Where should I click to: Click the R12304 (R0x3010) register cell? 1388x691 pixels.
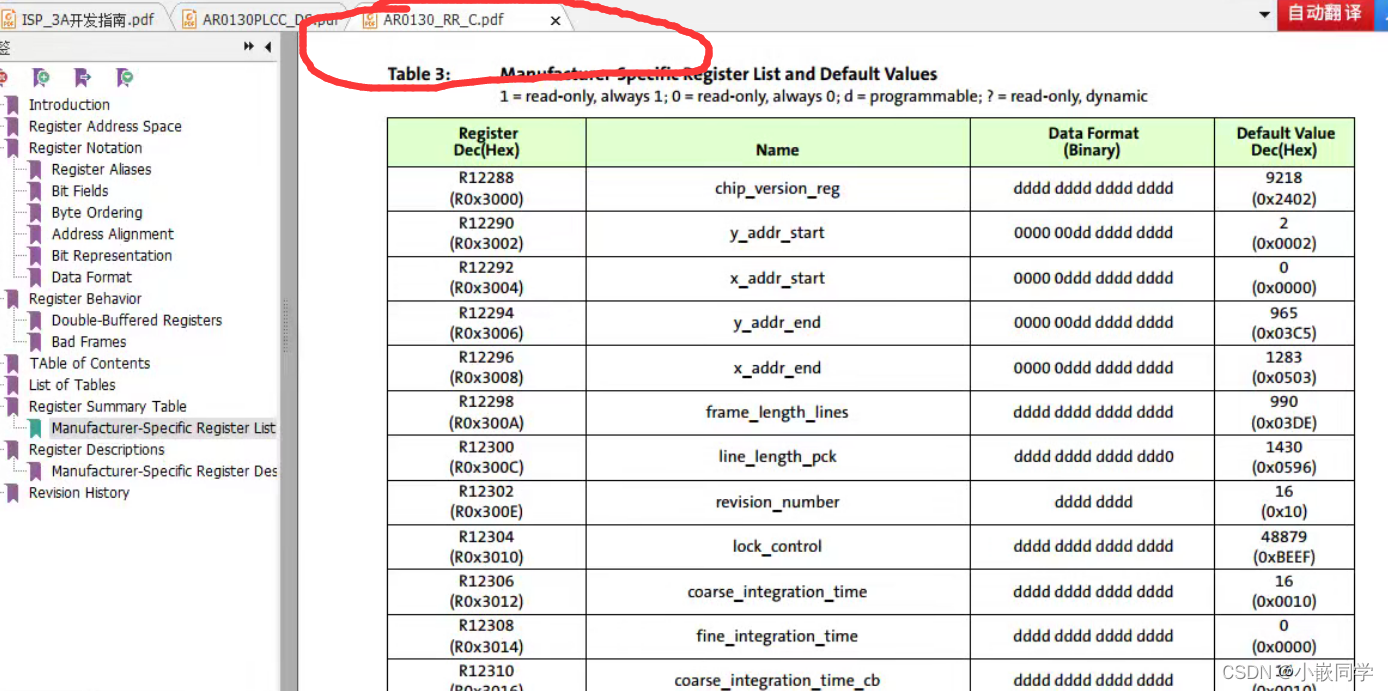point(487,547)
